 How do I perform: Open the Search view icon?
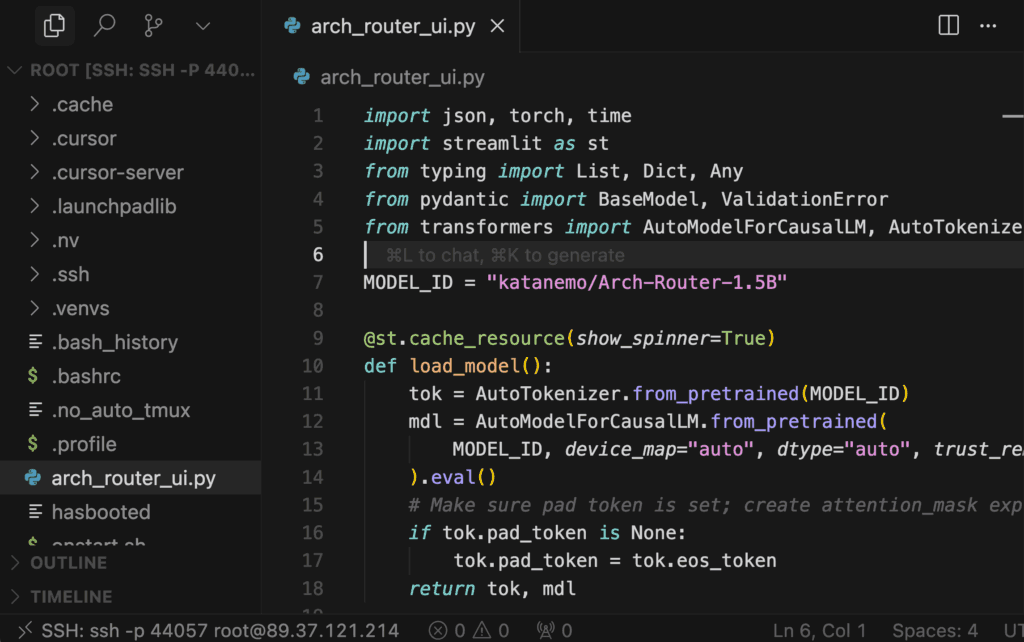(104, 26)
